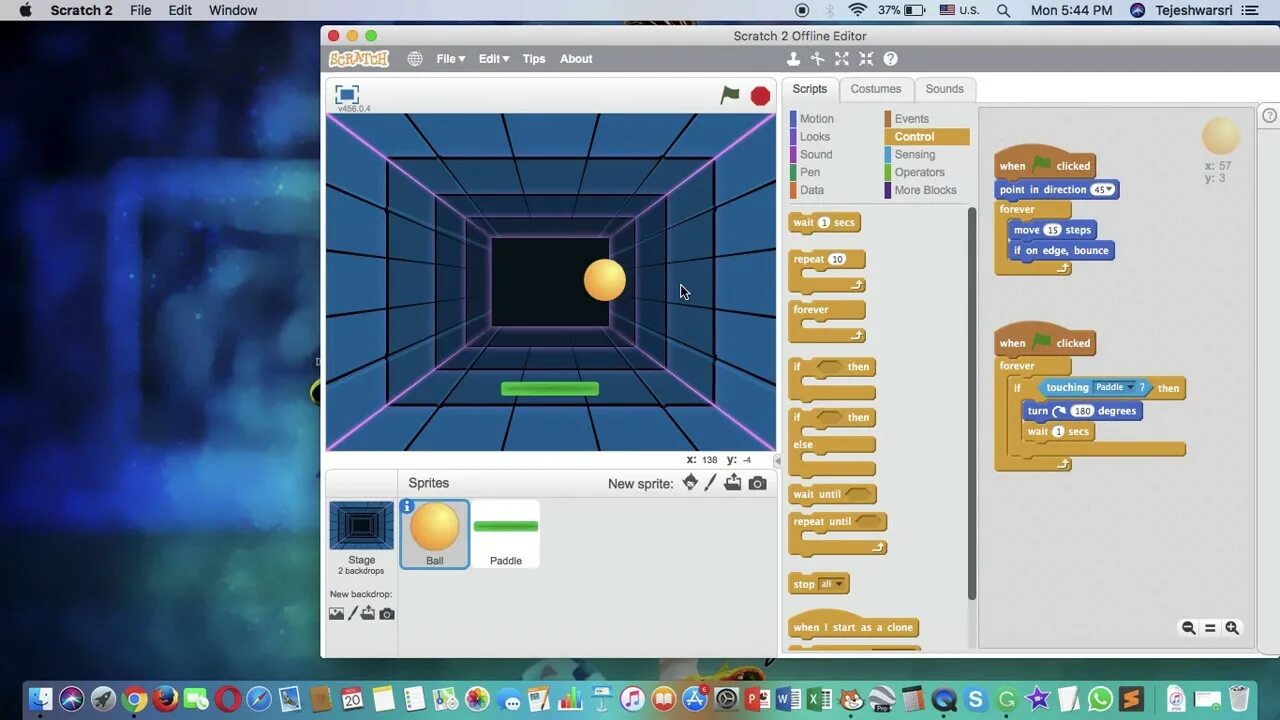Image resolution: width=1280 pixels, height=720 pixels.
Task: Select the Data block category
Action: click(812, 191)
